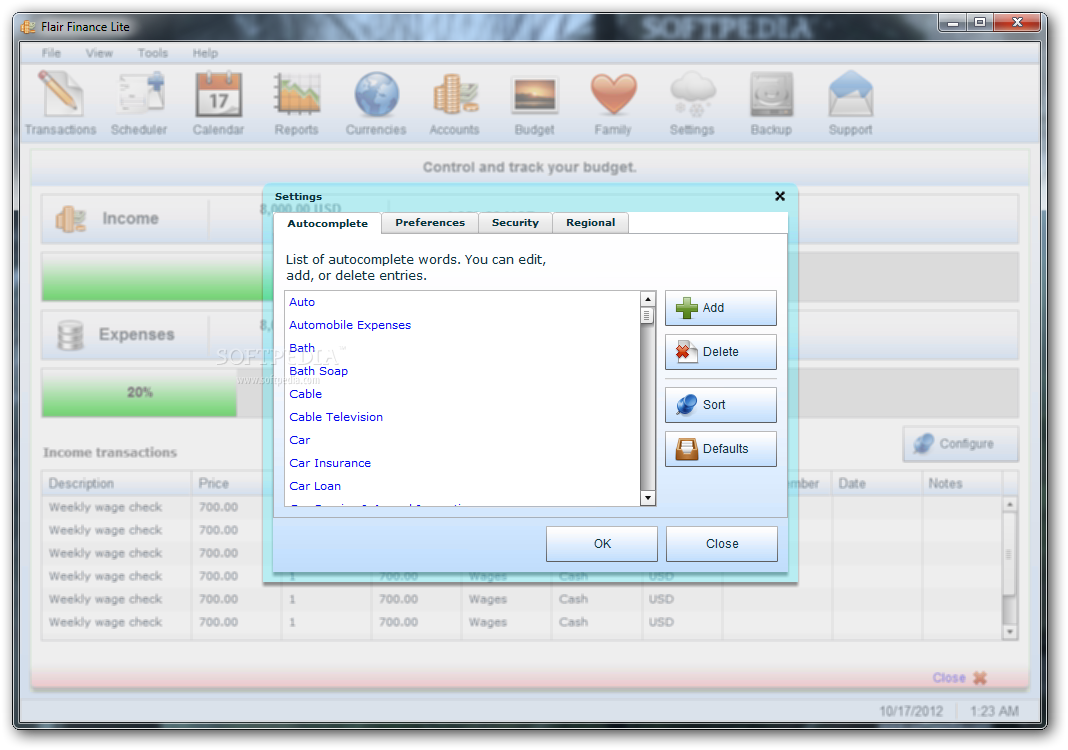The image size is (1068, 750).
Task: Click the Income coins icon
Action: [x=71, y=219]
